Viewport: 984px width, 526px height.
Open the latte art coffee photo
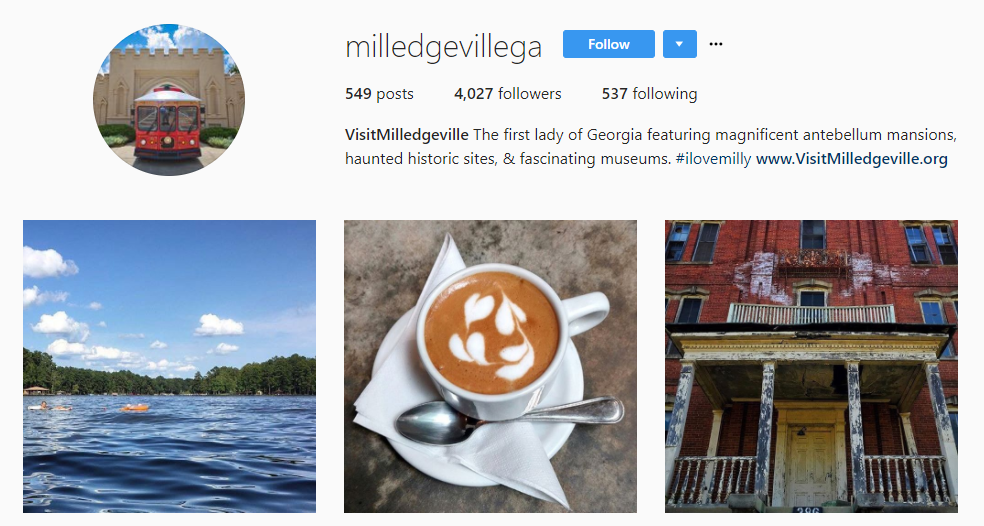coord(490,367)
